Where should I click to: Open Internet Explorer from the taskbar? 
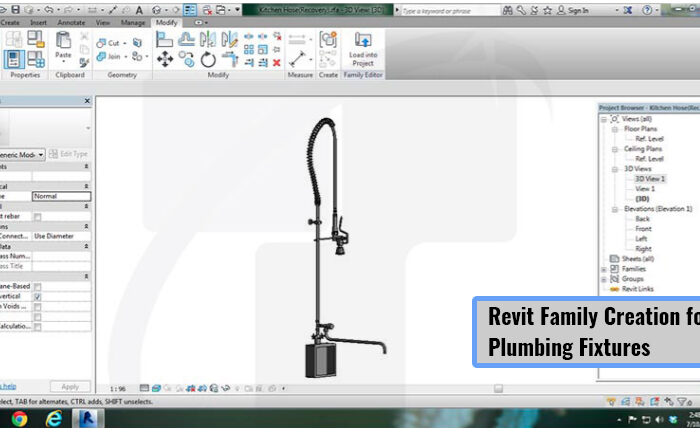point(54,419)
